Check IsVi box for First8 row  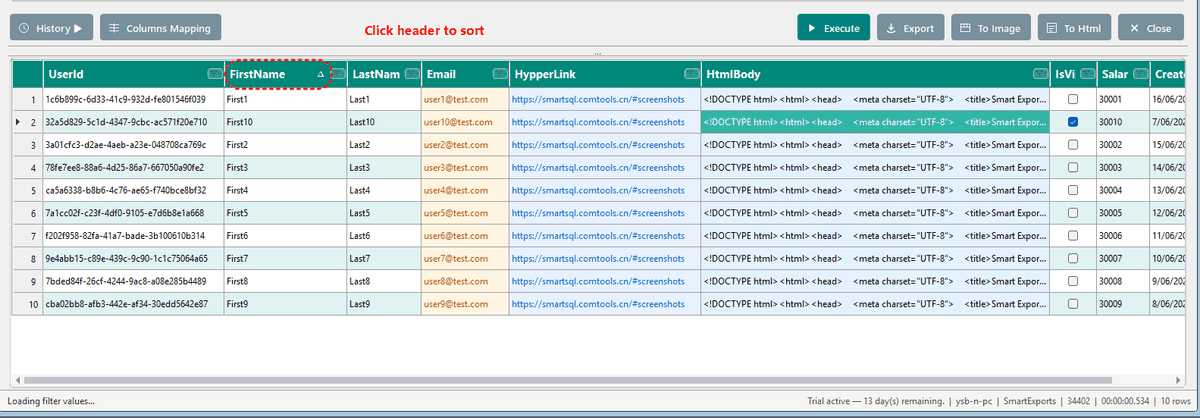click(1073, 281)
